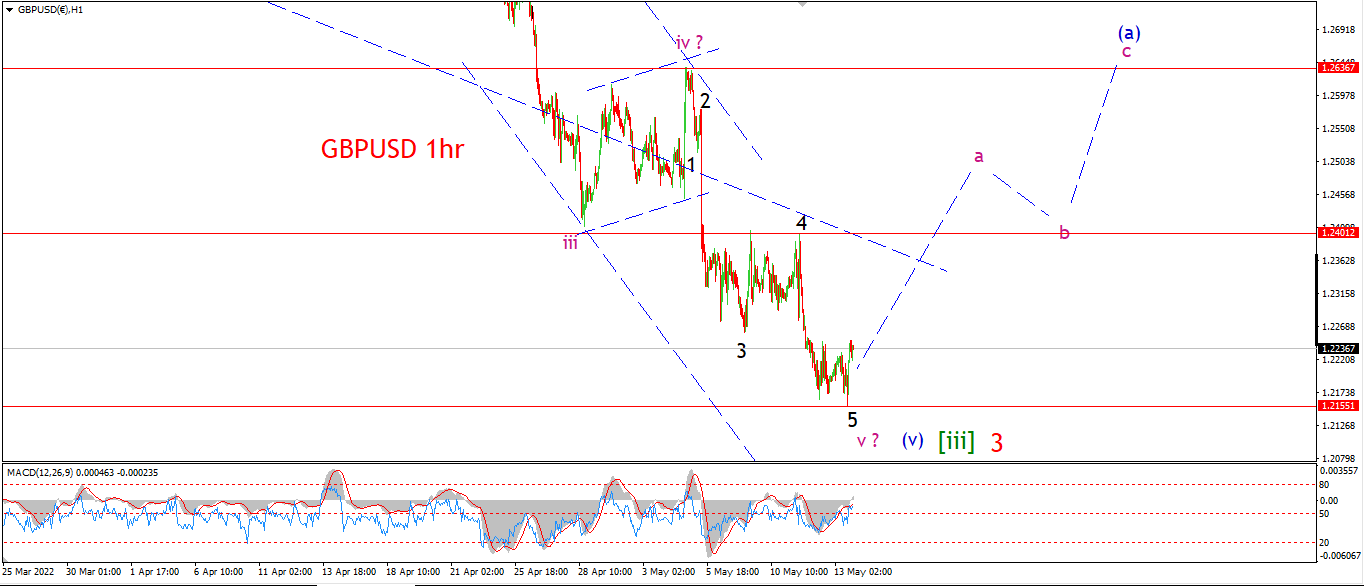Click the 1.26985 price scale value

[1337, 29]
